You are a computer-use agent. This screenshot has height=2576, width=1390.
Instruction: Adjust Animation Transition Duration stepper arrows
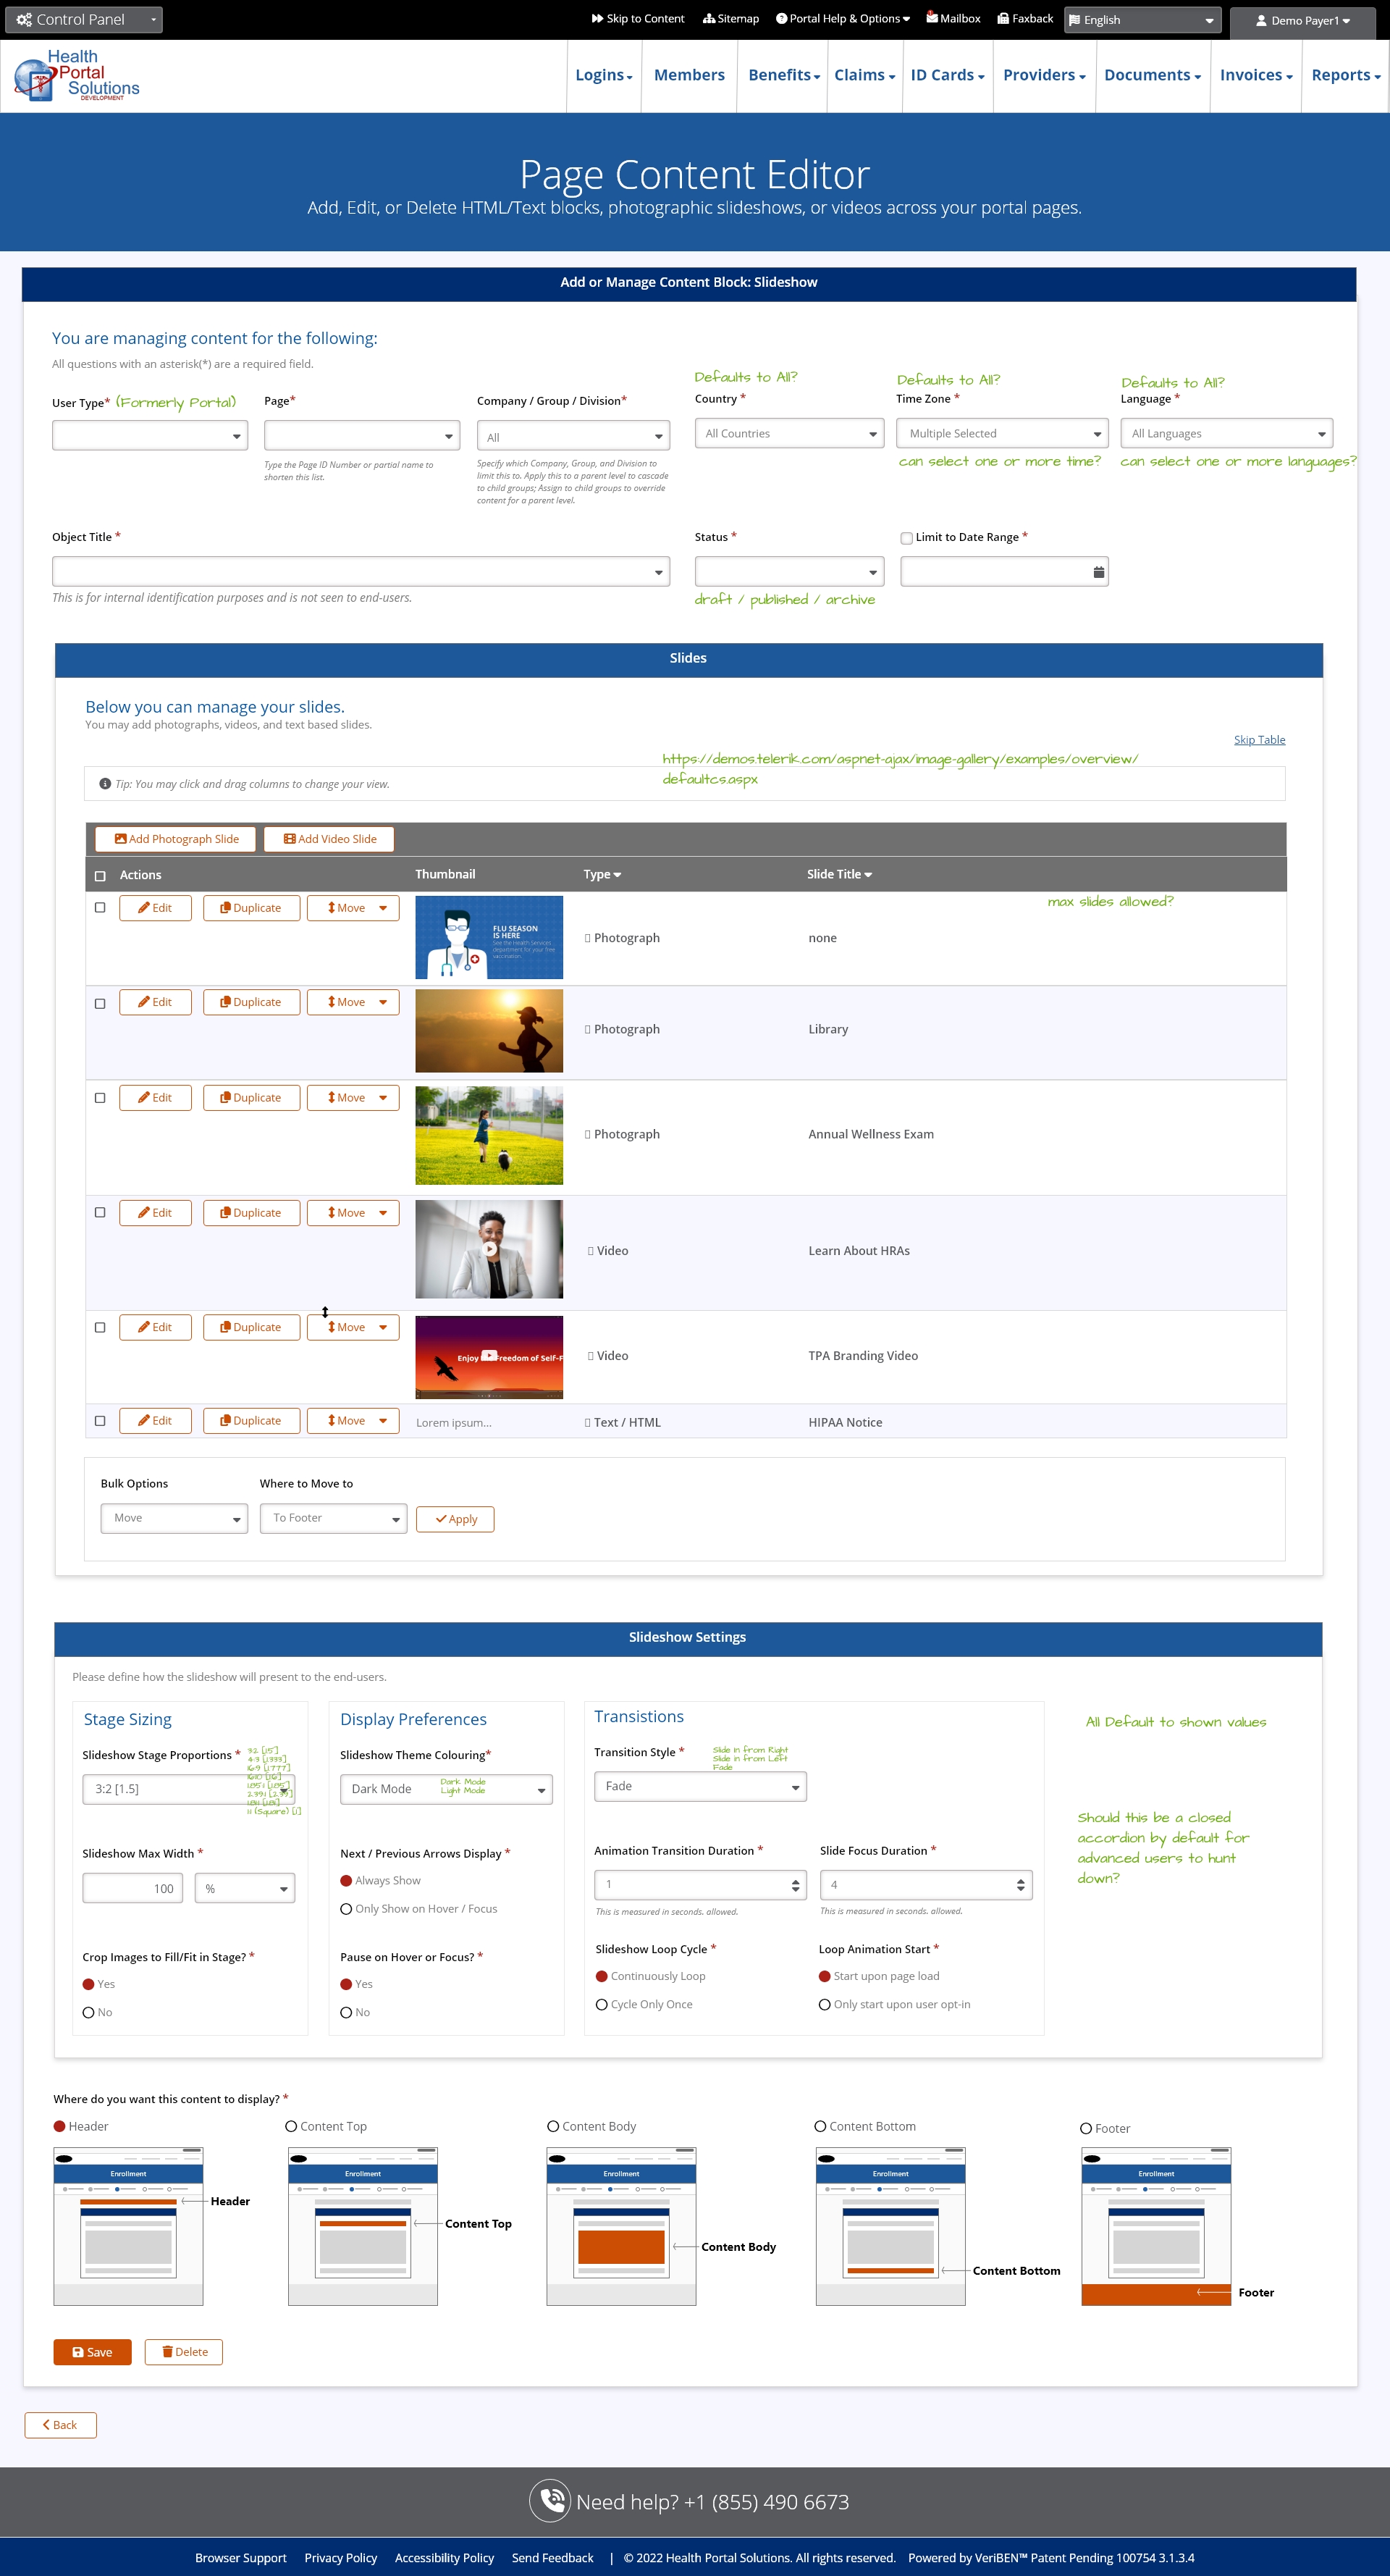(795, 1885)
